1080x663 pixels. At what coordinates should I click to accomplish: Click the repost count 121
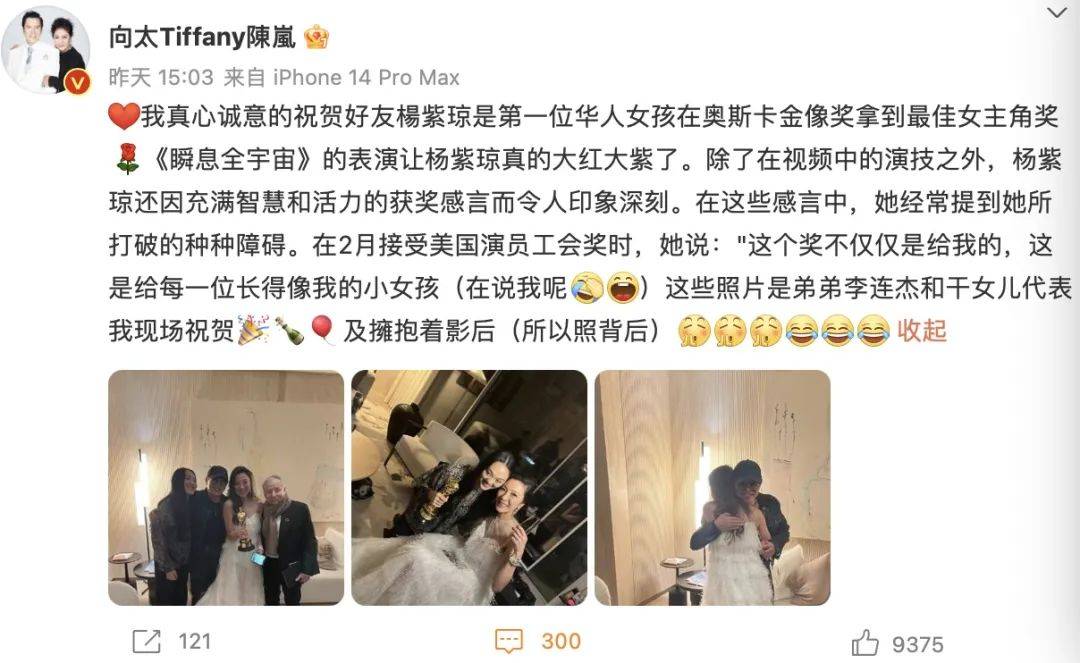coord(194,642)
